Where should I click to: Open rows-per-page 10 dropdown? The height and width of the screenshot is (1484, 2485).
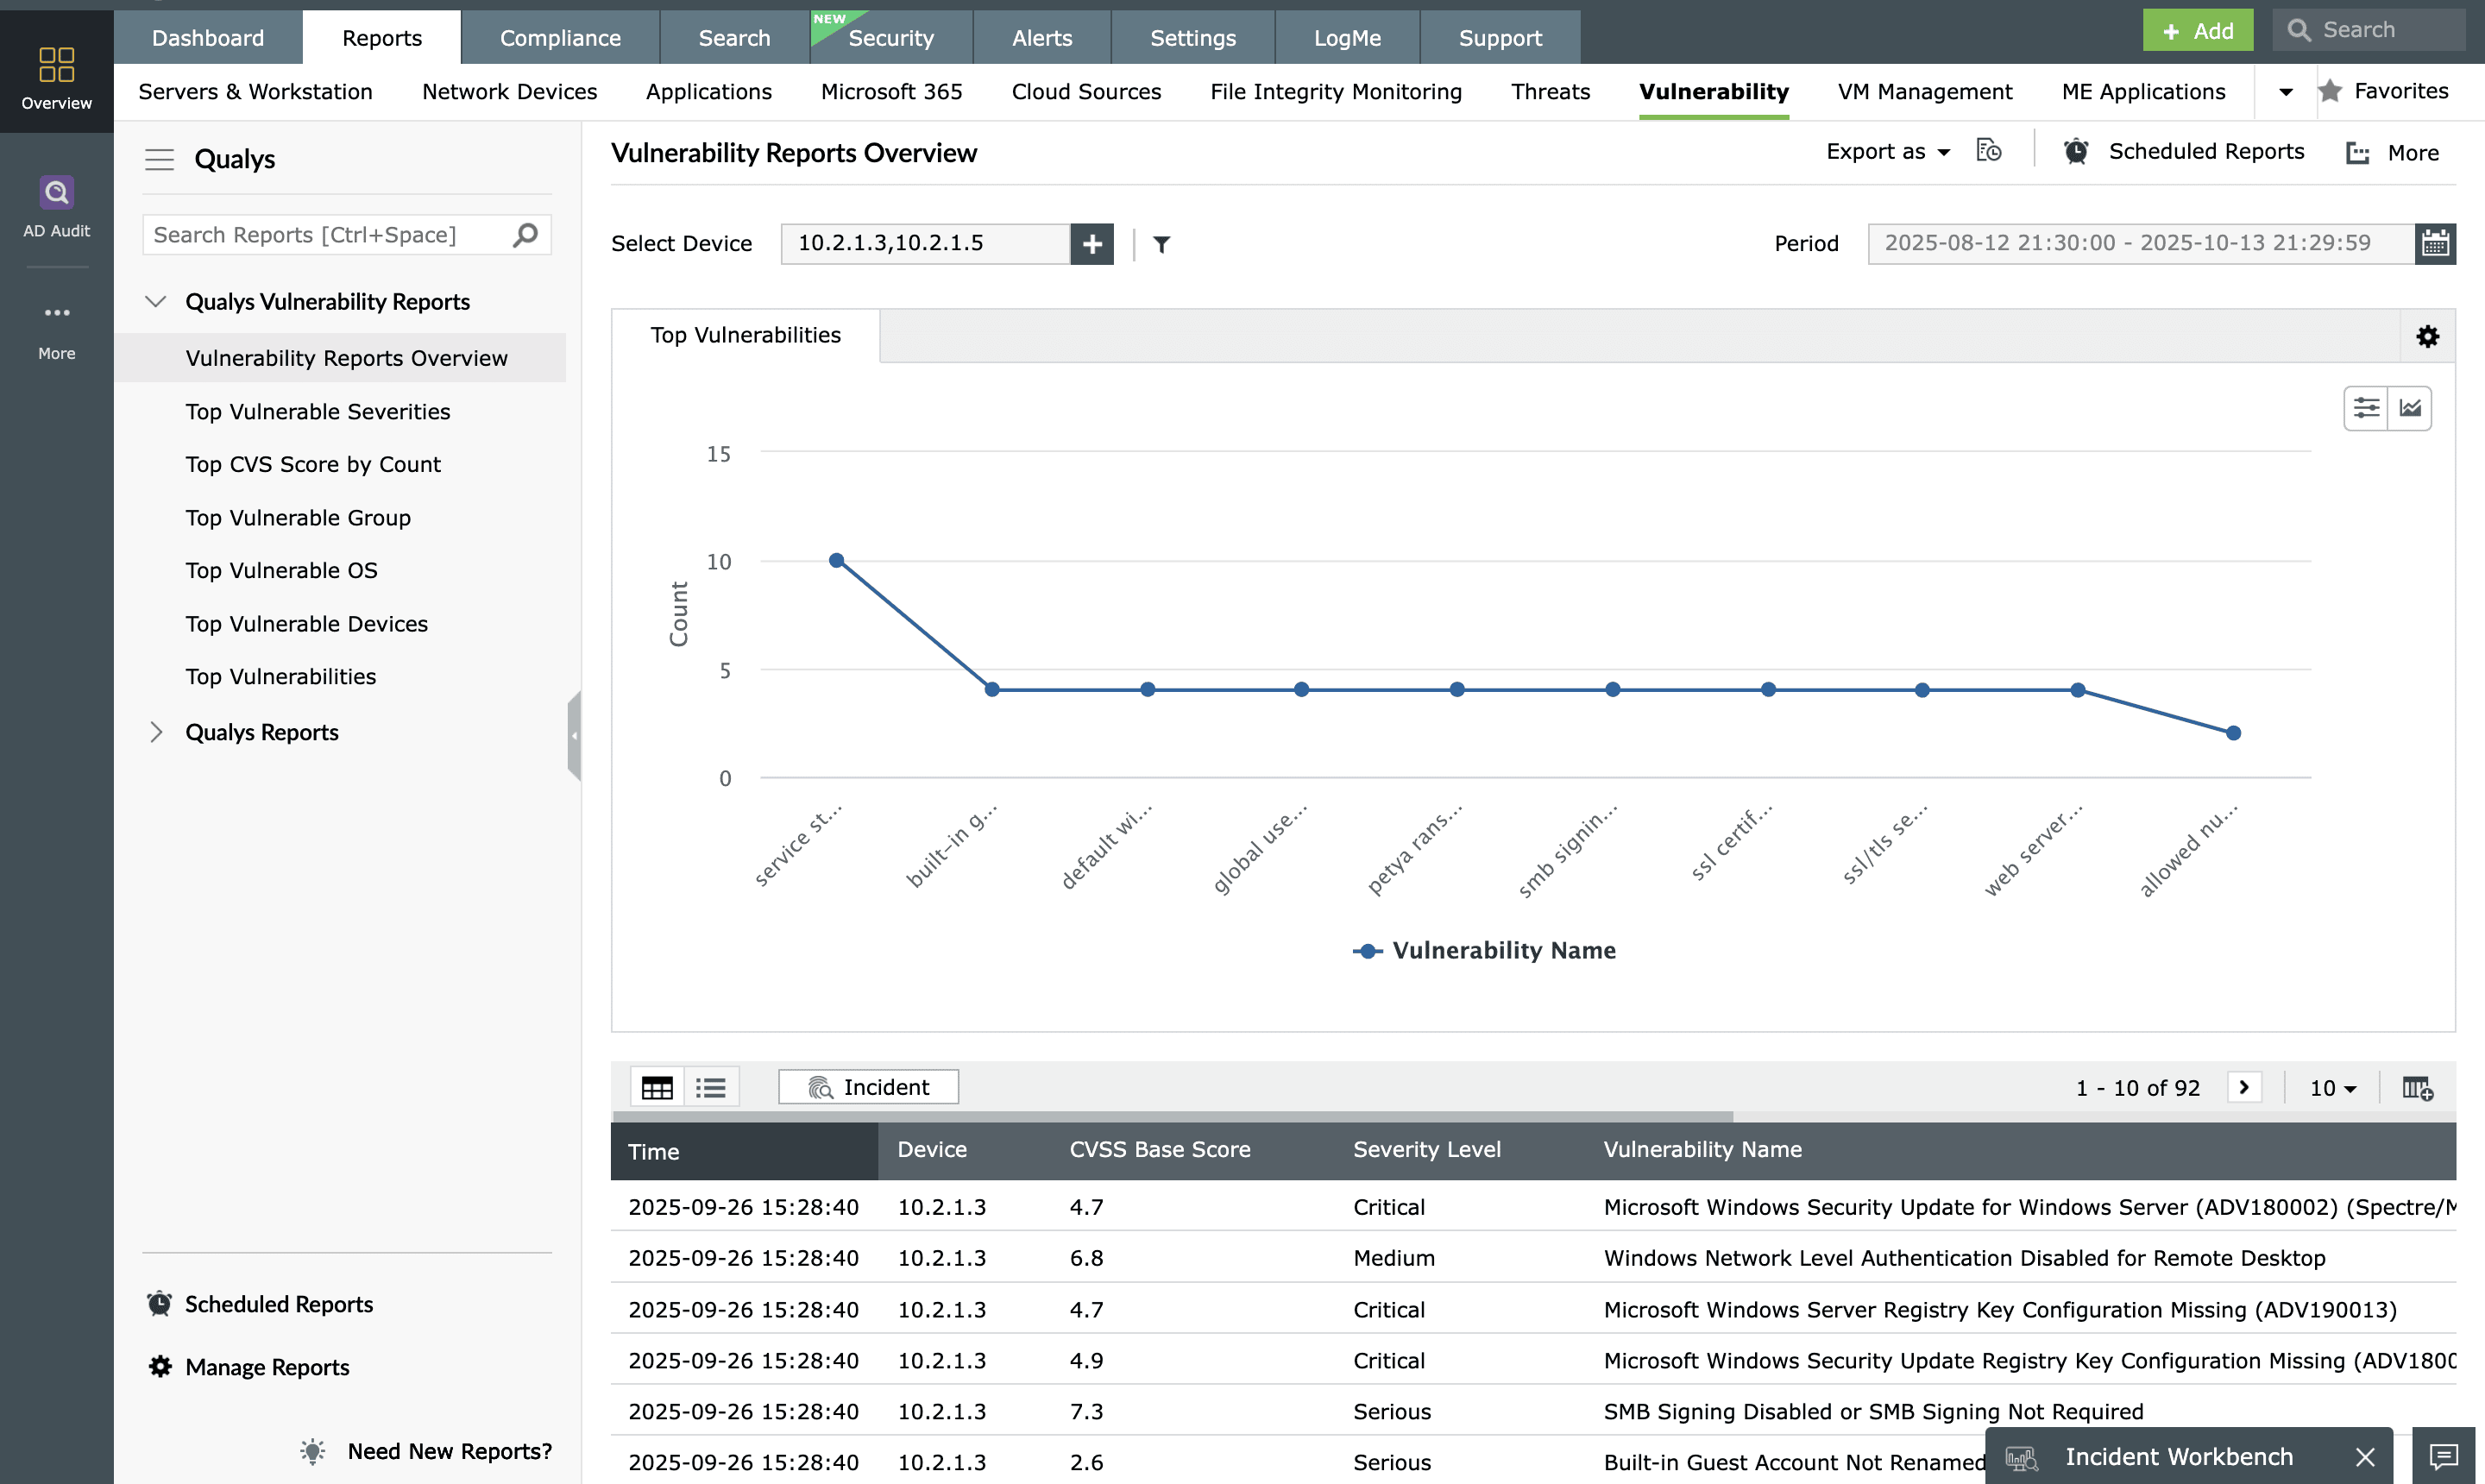[x=2333, y=1087]
